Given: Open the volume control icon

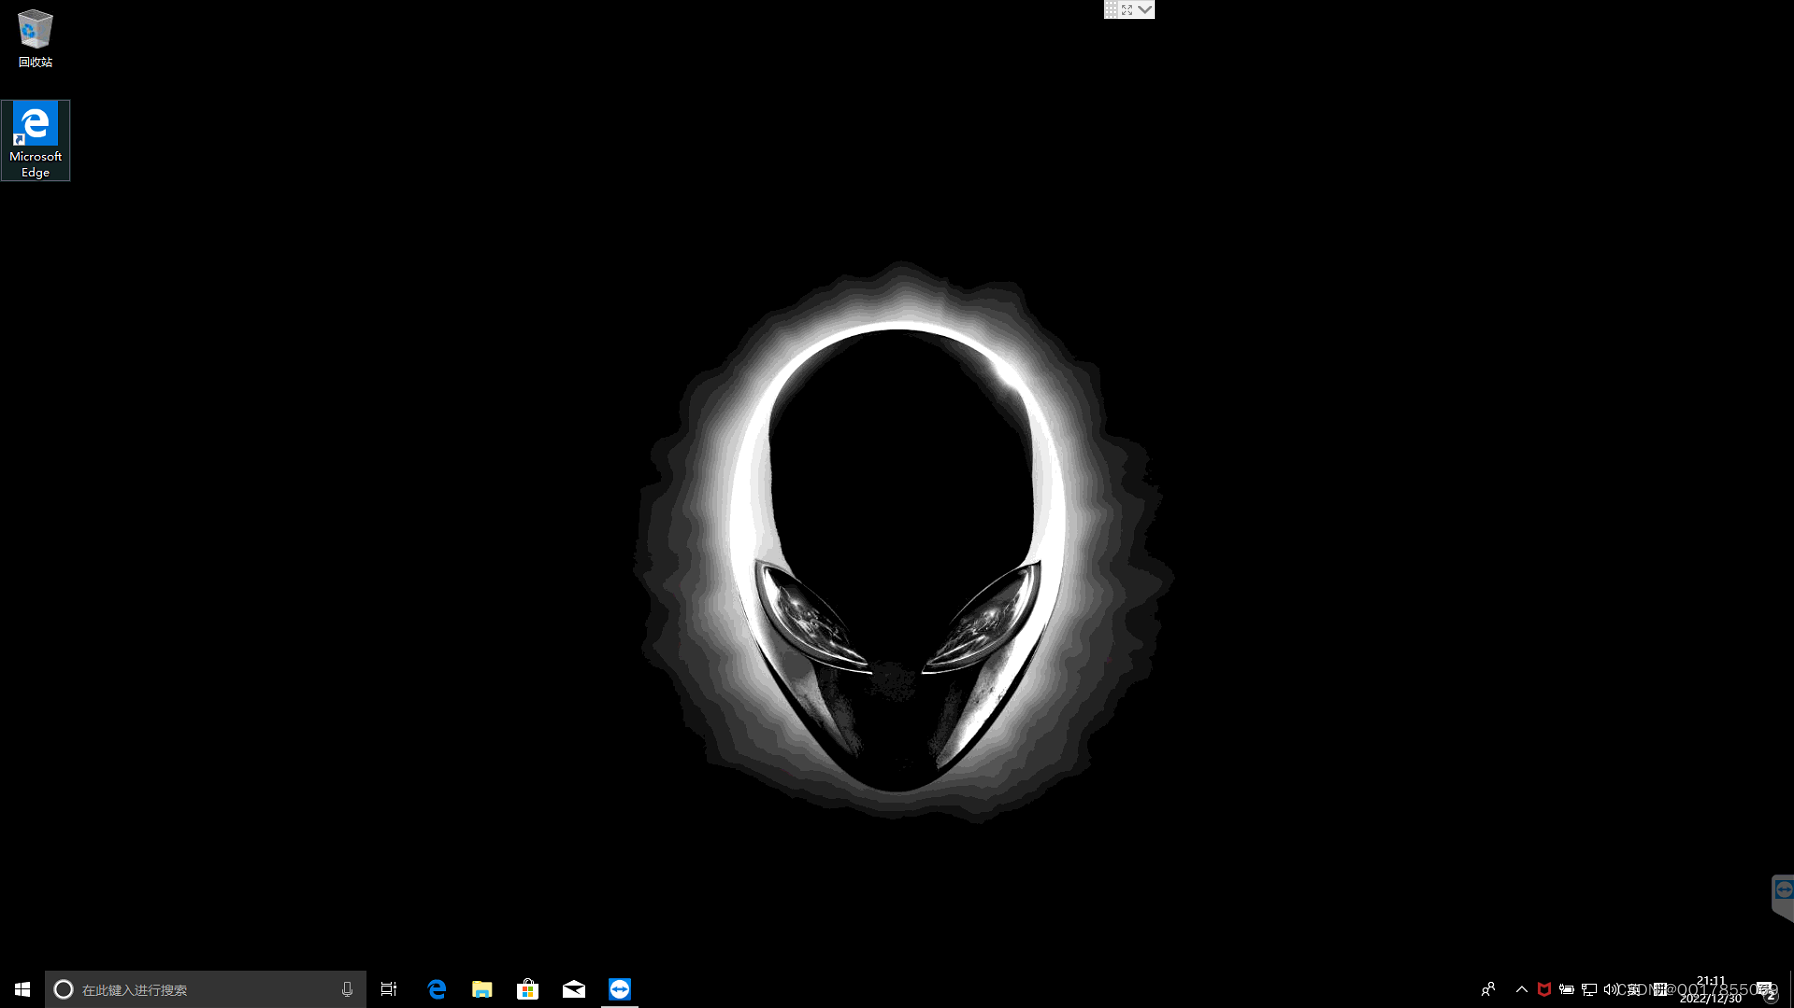Looking at the screenshot, I should point(1610,989).
